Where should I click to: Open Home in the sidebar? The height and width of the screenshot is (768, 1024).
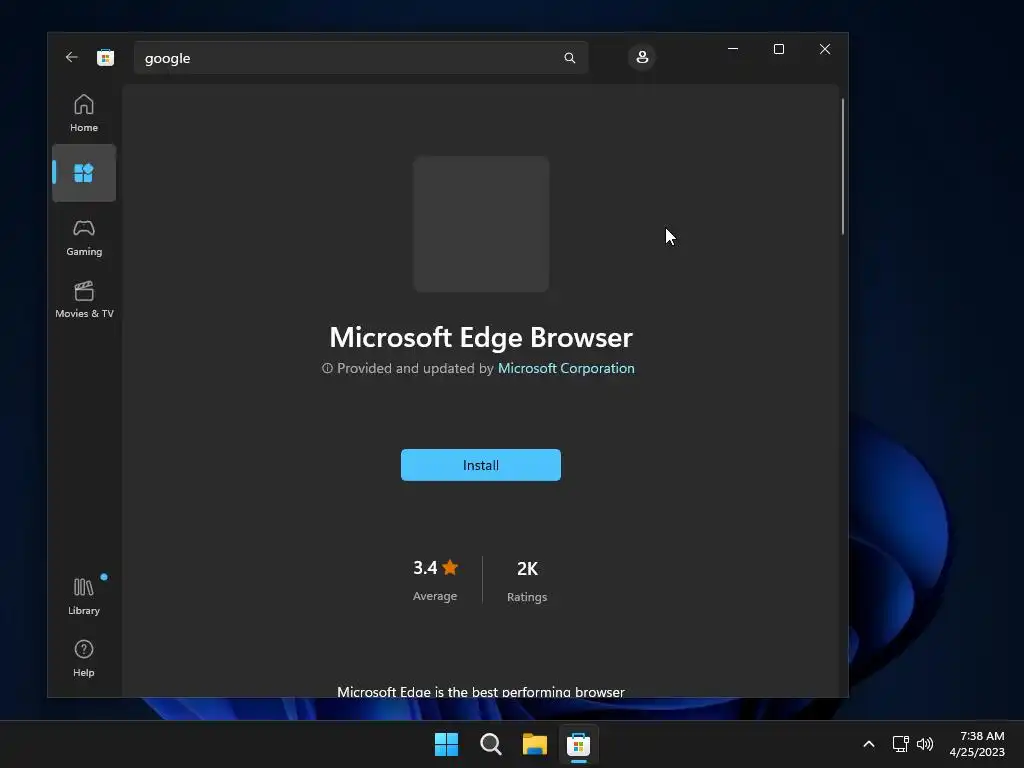pyautogui.click(x=84, y=114)
